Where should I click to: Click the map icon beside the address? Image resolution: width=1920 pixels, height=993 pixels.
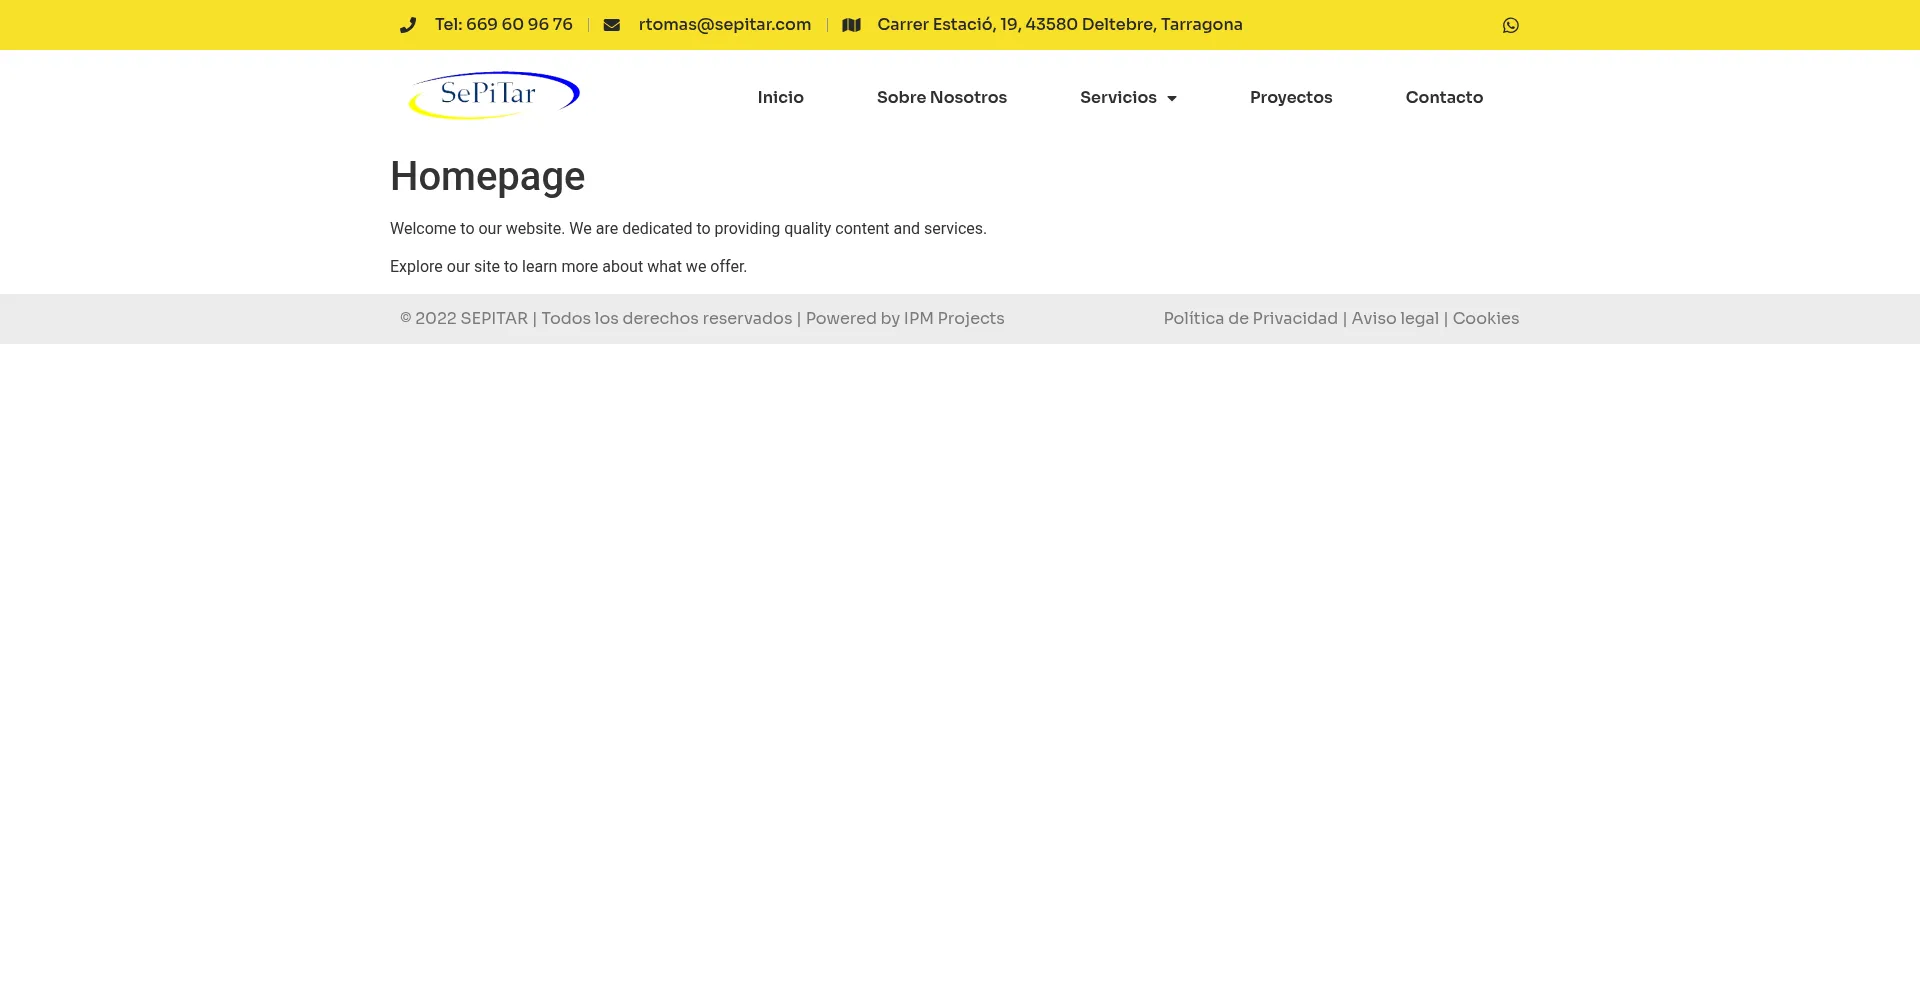point(851,25)
